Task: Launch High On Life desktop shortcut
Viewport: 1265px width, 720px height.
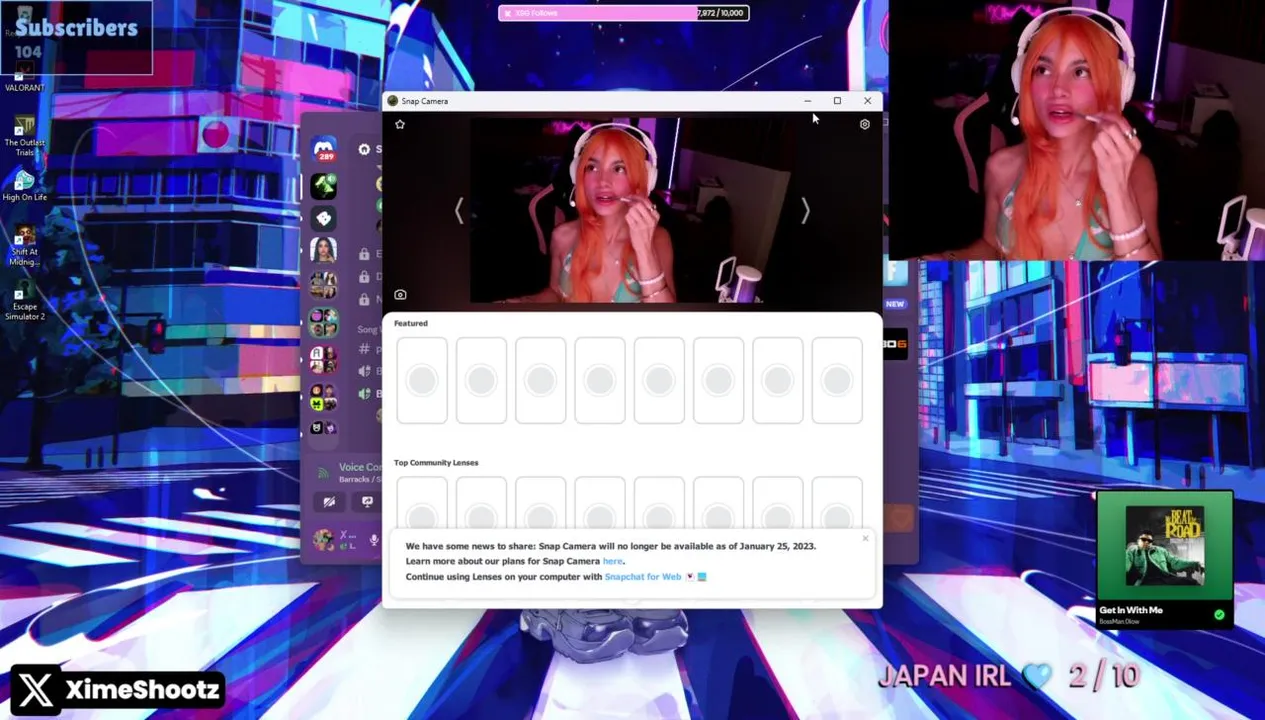Action: (x=24, y=186)
